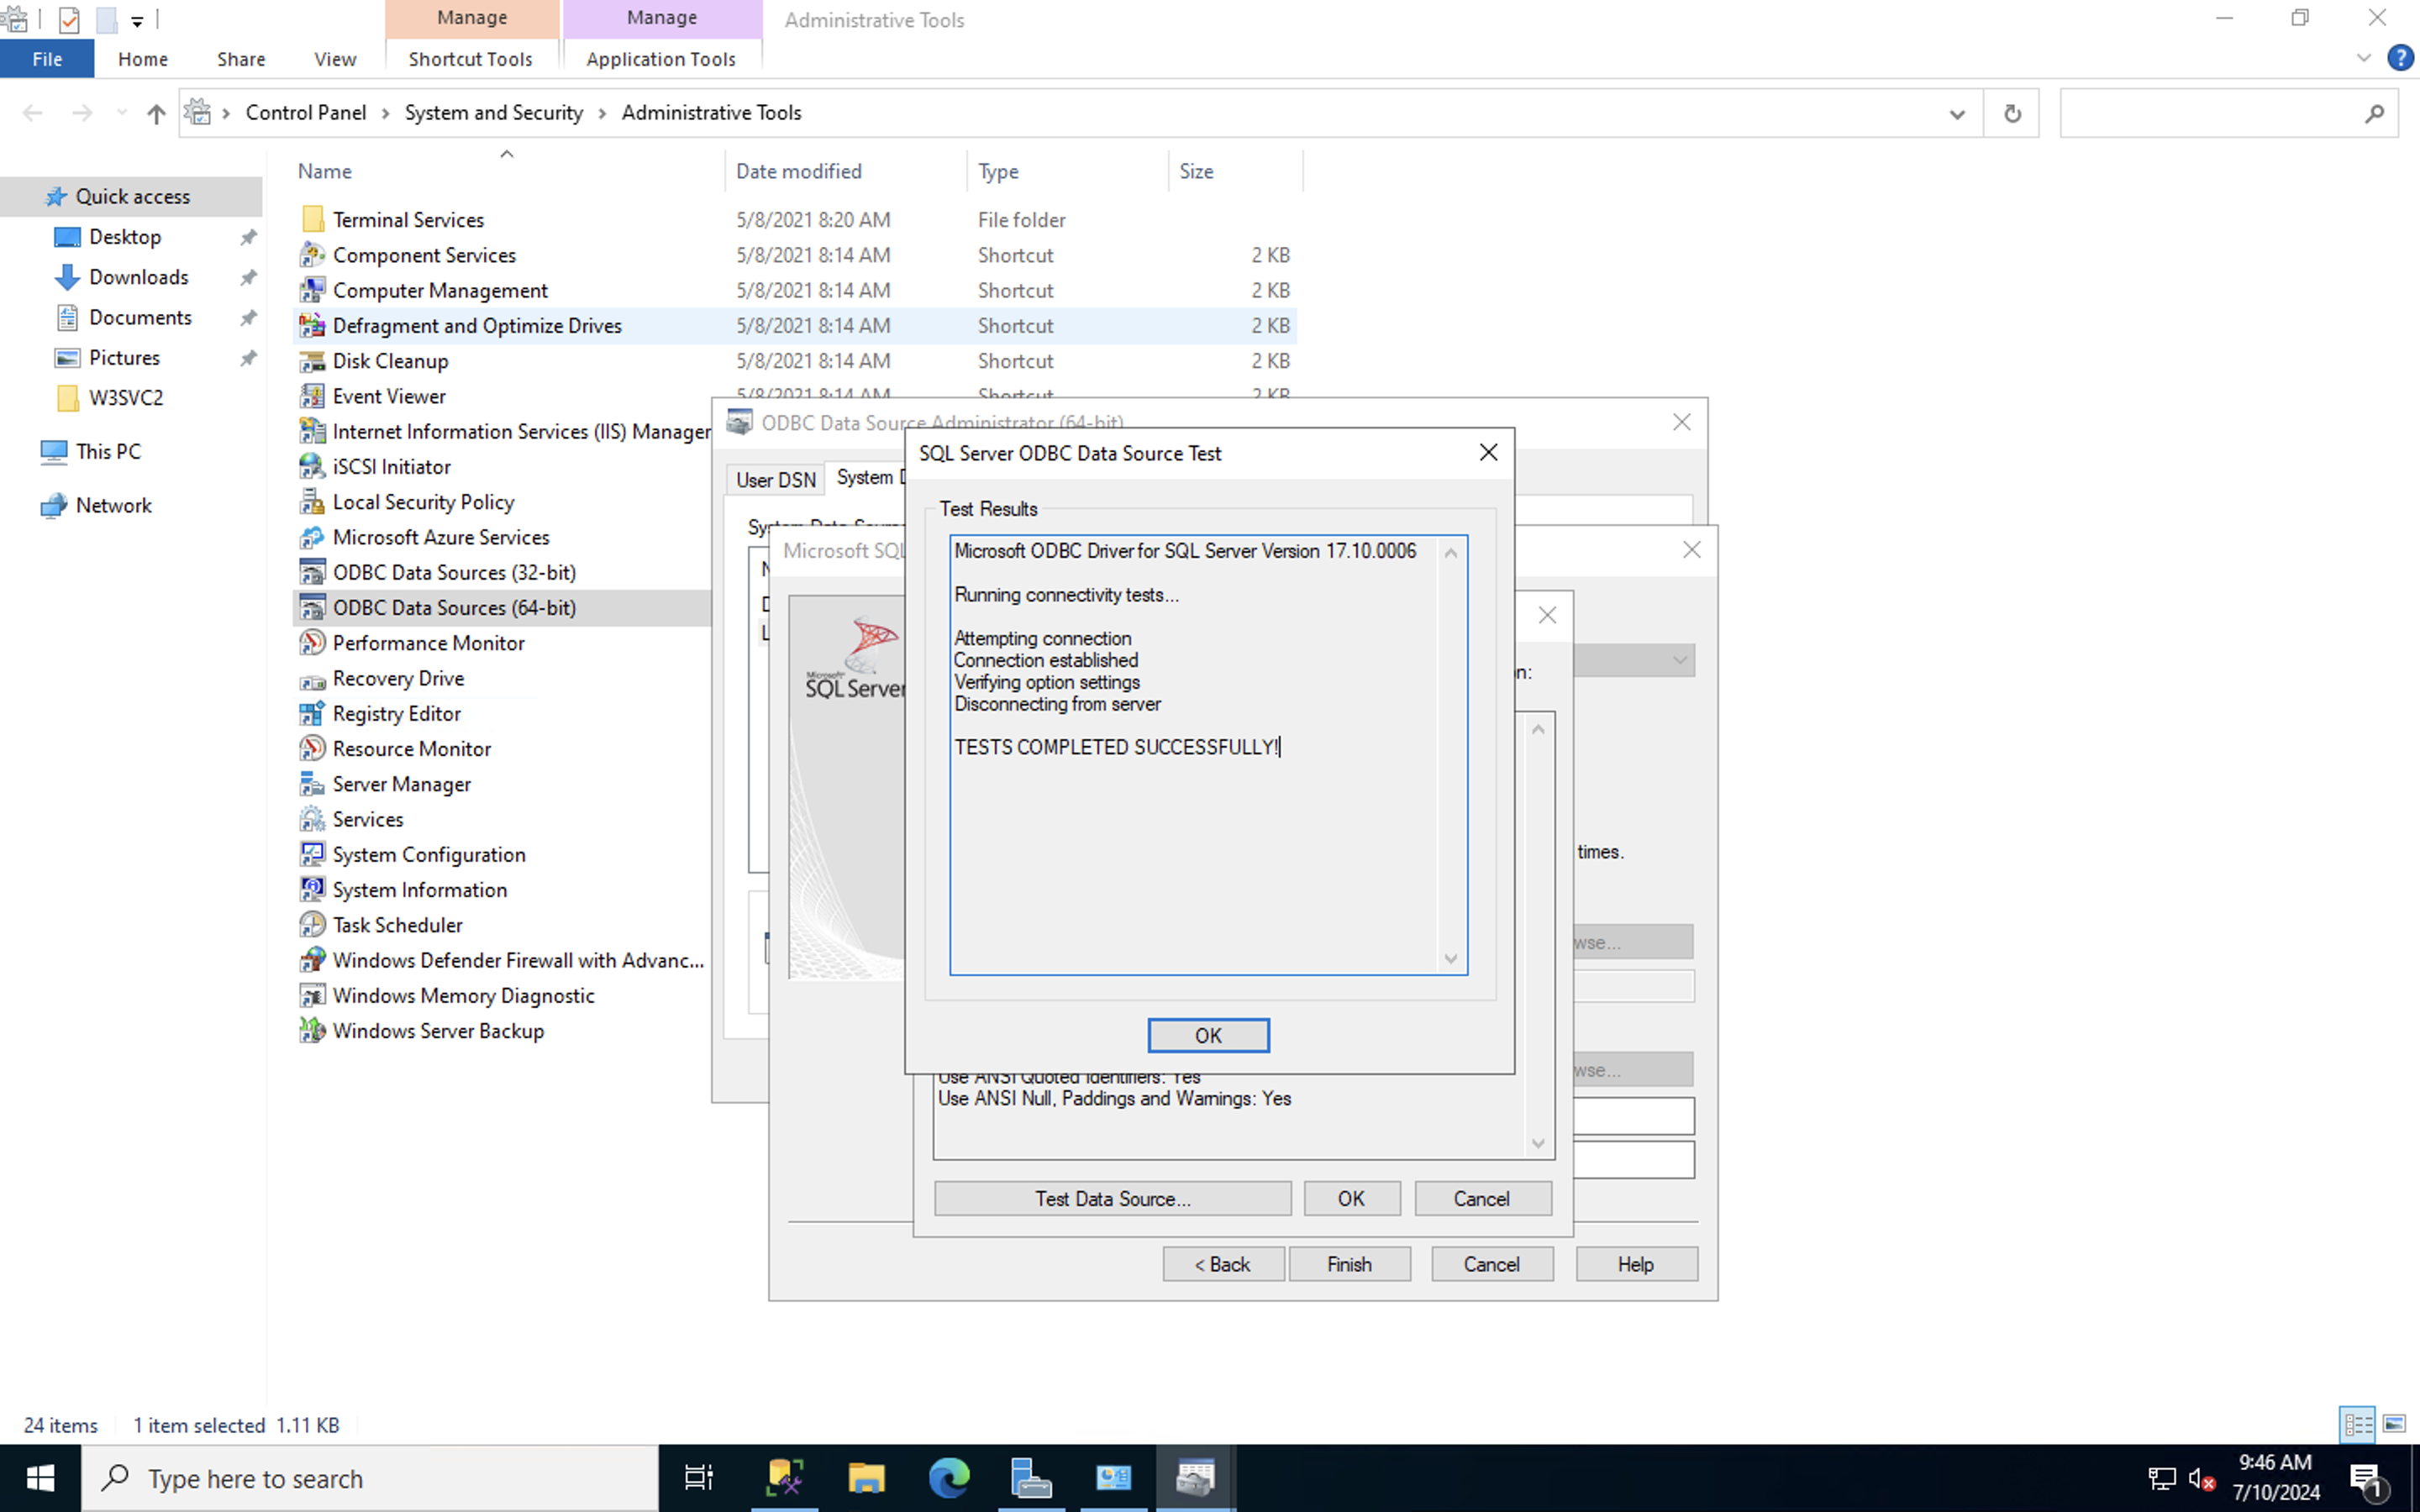
Task: Click the address bar refresh icon
Action: [x=2012, y=112]
